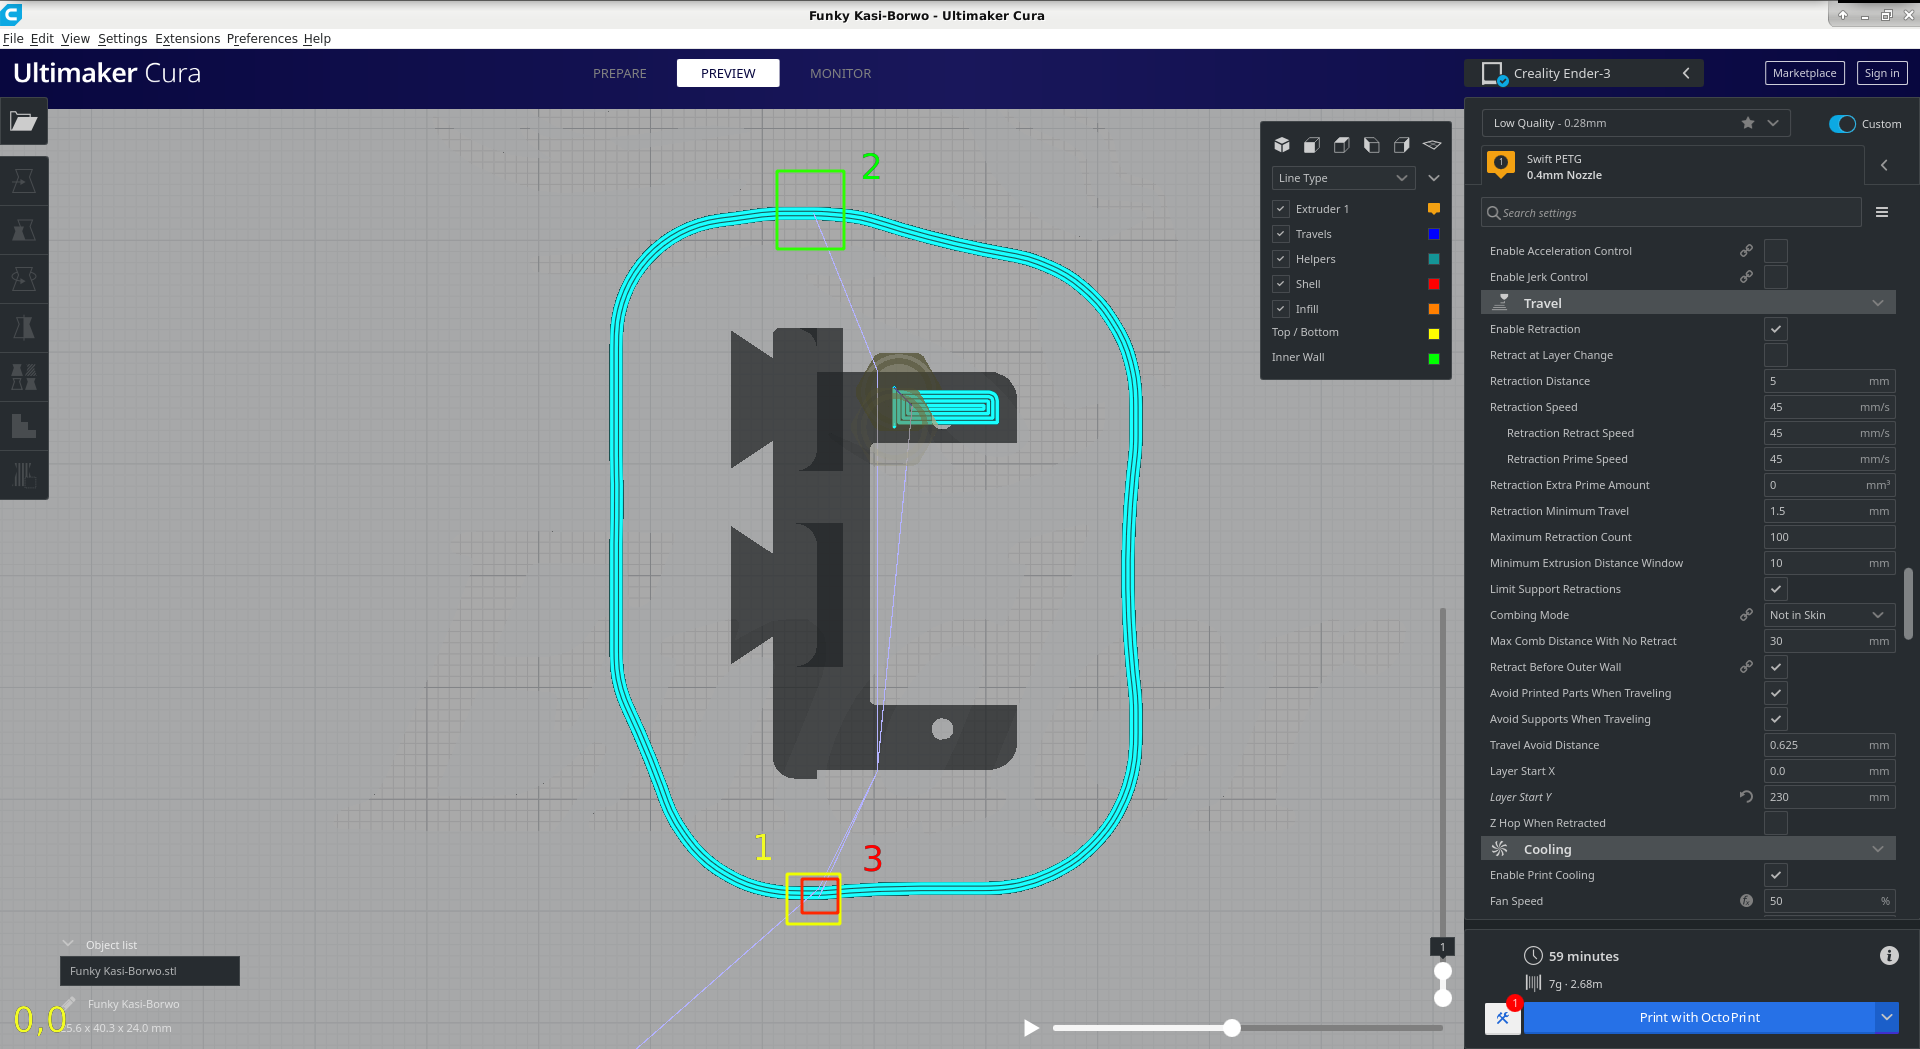Open print info circle icon
The width and height of the screenshot is (1920, 1049).
click(1889, 956)
